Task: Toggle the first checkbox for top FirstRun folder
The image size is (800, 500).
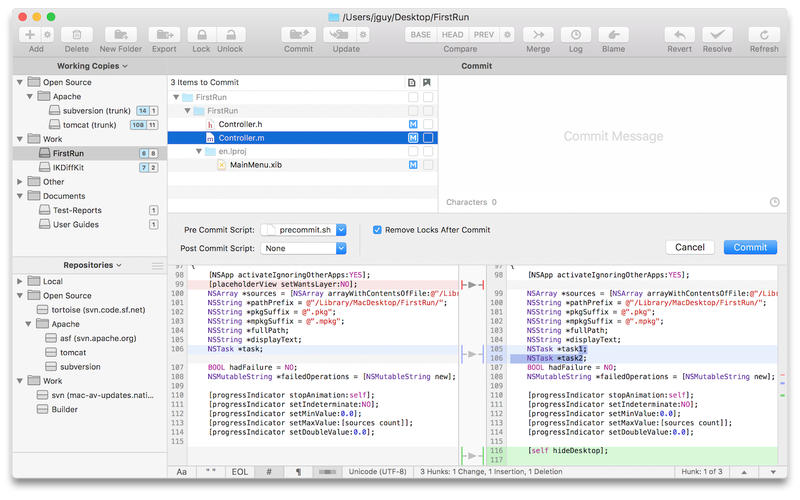Action: (x=413, y=97)
